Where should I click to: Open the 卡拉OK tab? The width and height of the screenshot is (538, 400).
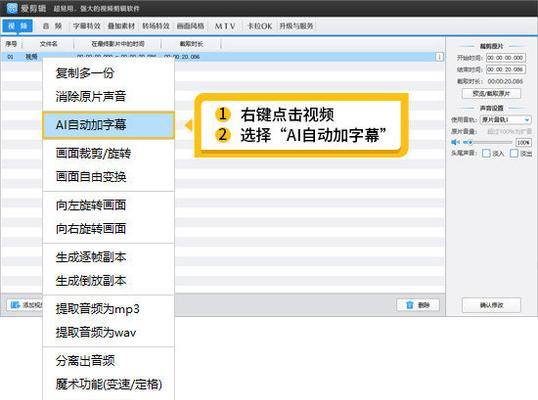[x=260, y=26]
